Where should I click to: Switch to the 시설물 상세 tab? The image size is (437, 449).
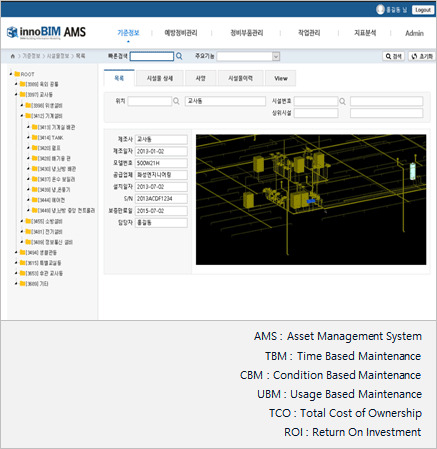coord(160,78)
